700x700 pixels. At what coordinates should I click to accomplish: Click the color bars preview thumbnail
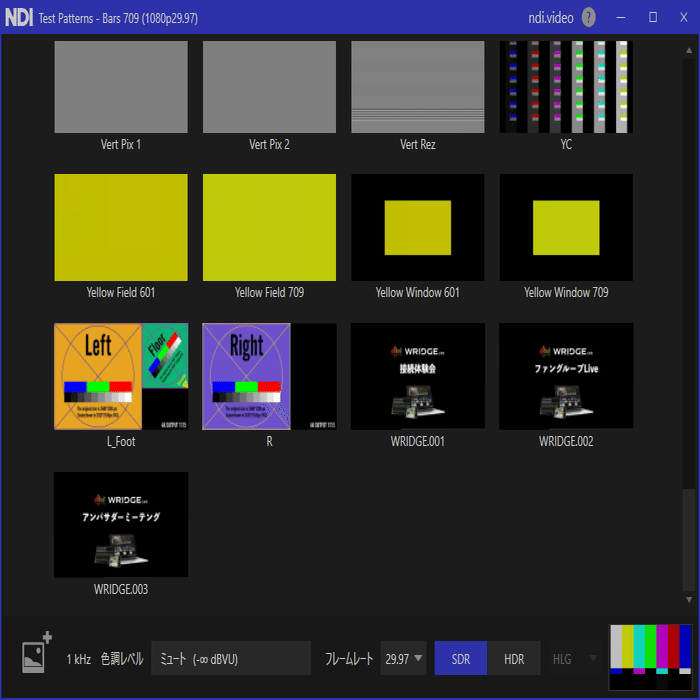[651, 657]
